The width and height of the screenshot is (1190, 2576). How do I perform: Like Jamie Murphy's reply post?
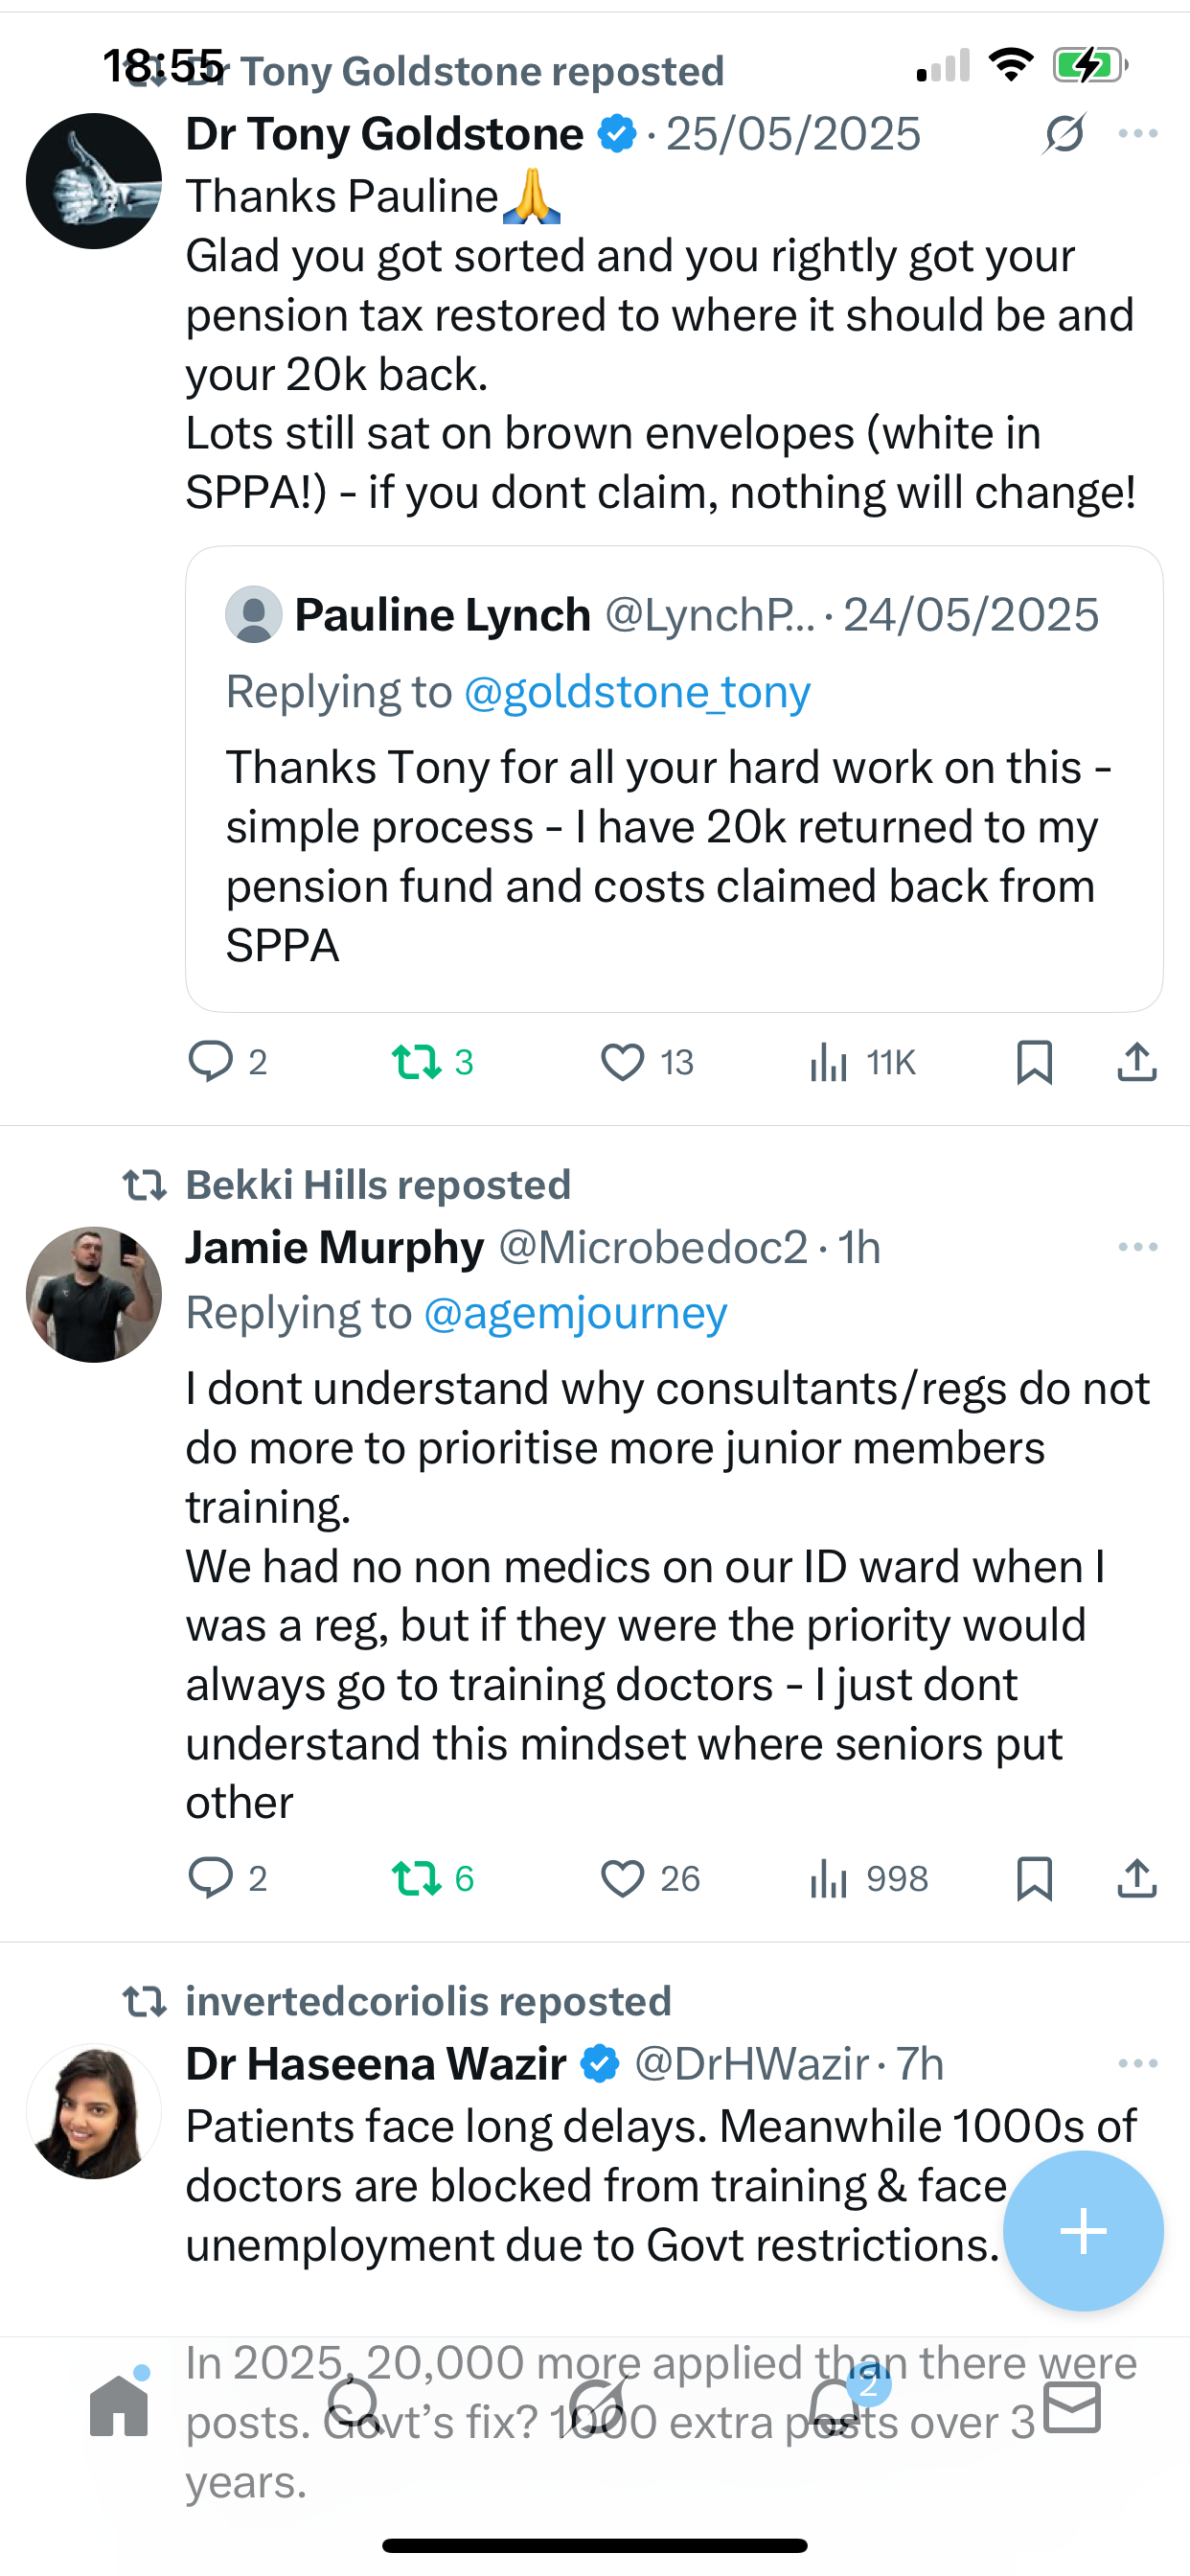click(622, 1878)
